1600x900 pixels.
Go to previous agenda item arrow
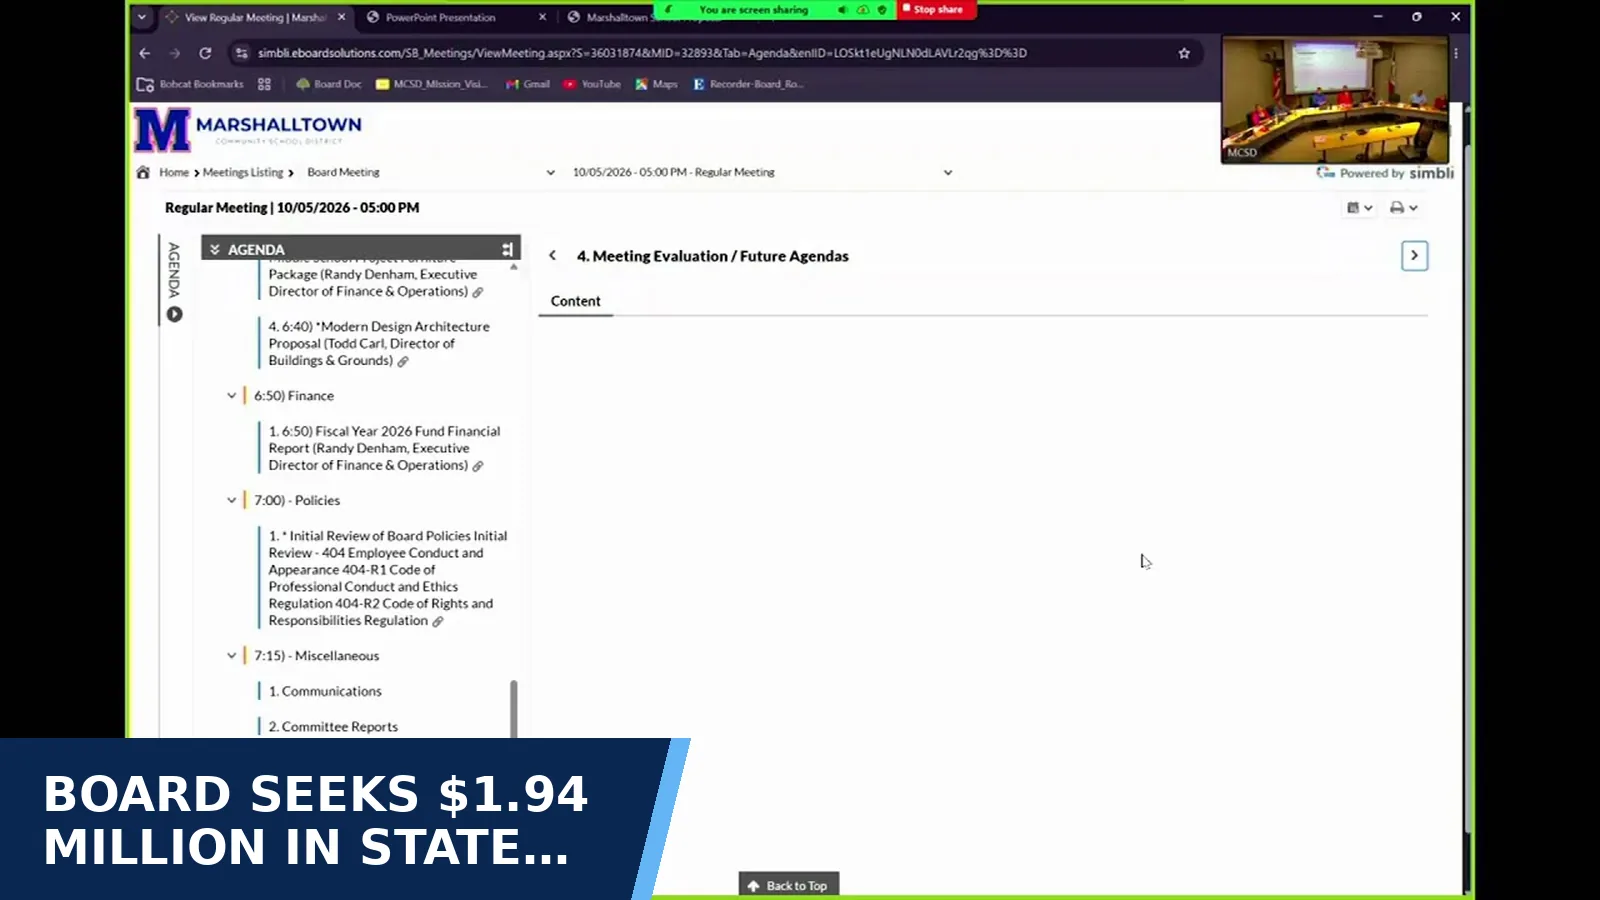click(x=552, y=256)
